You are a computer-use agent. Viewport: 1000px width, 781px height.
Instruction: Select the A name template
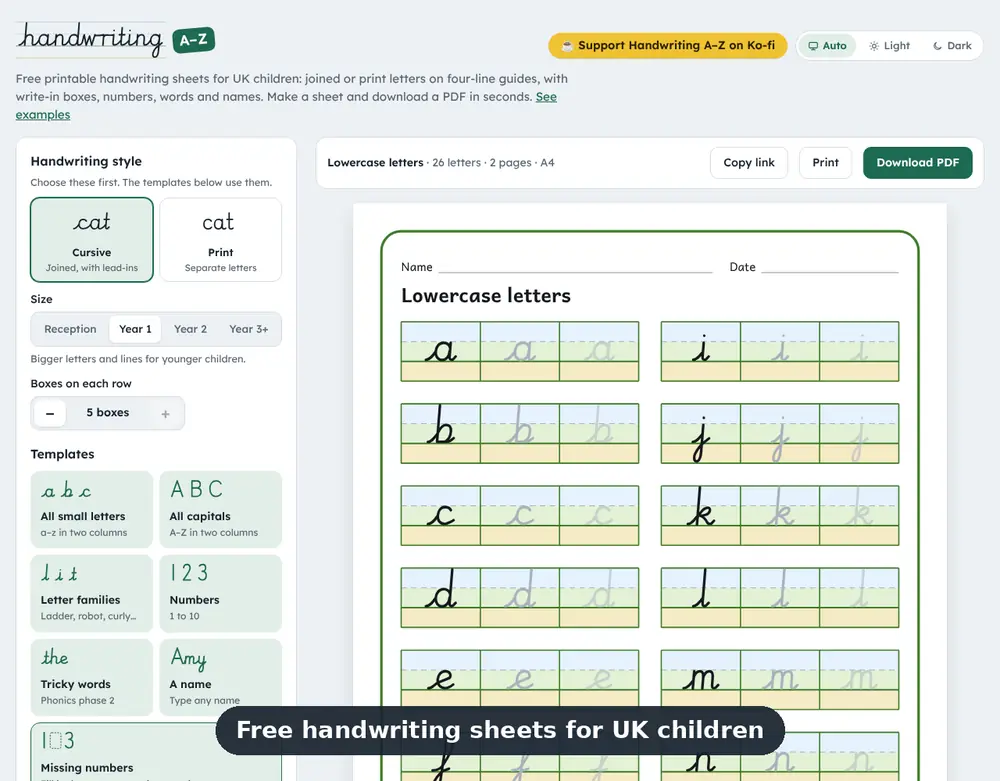coord(221,677)
